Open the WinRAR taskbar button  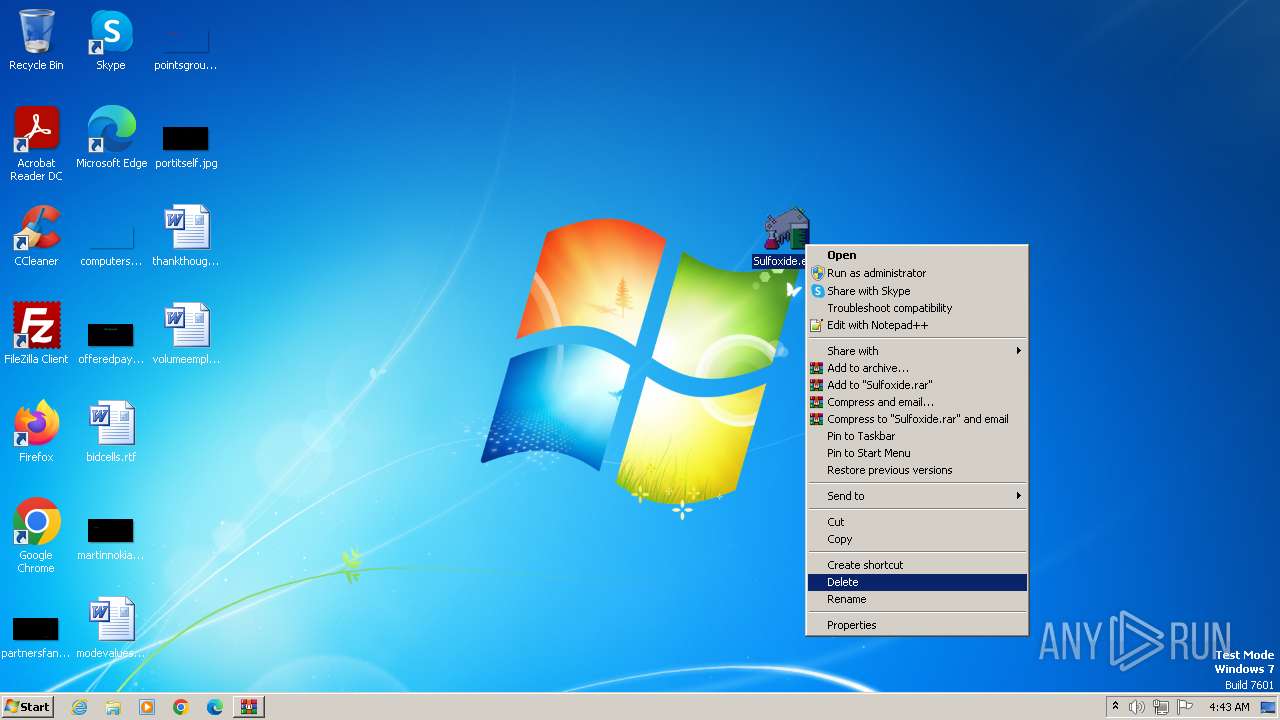pos(249,707)
